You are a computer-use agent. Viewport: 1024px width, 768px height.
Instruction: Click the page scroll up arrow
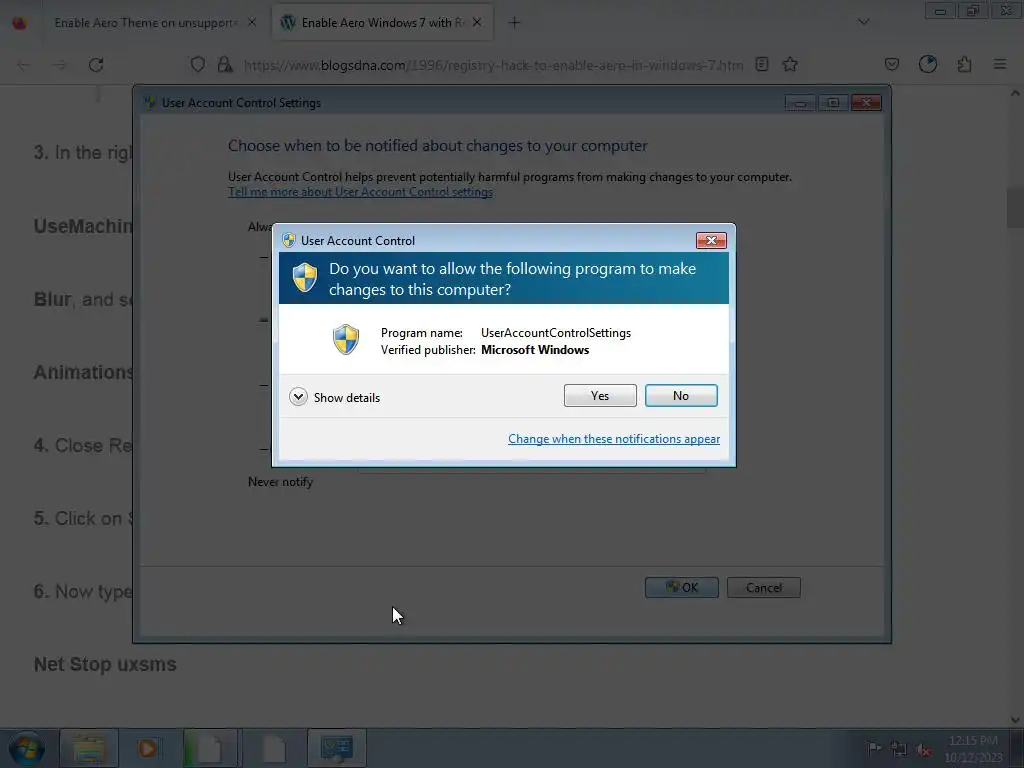[1015, 93]
